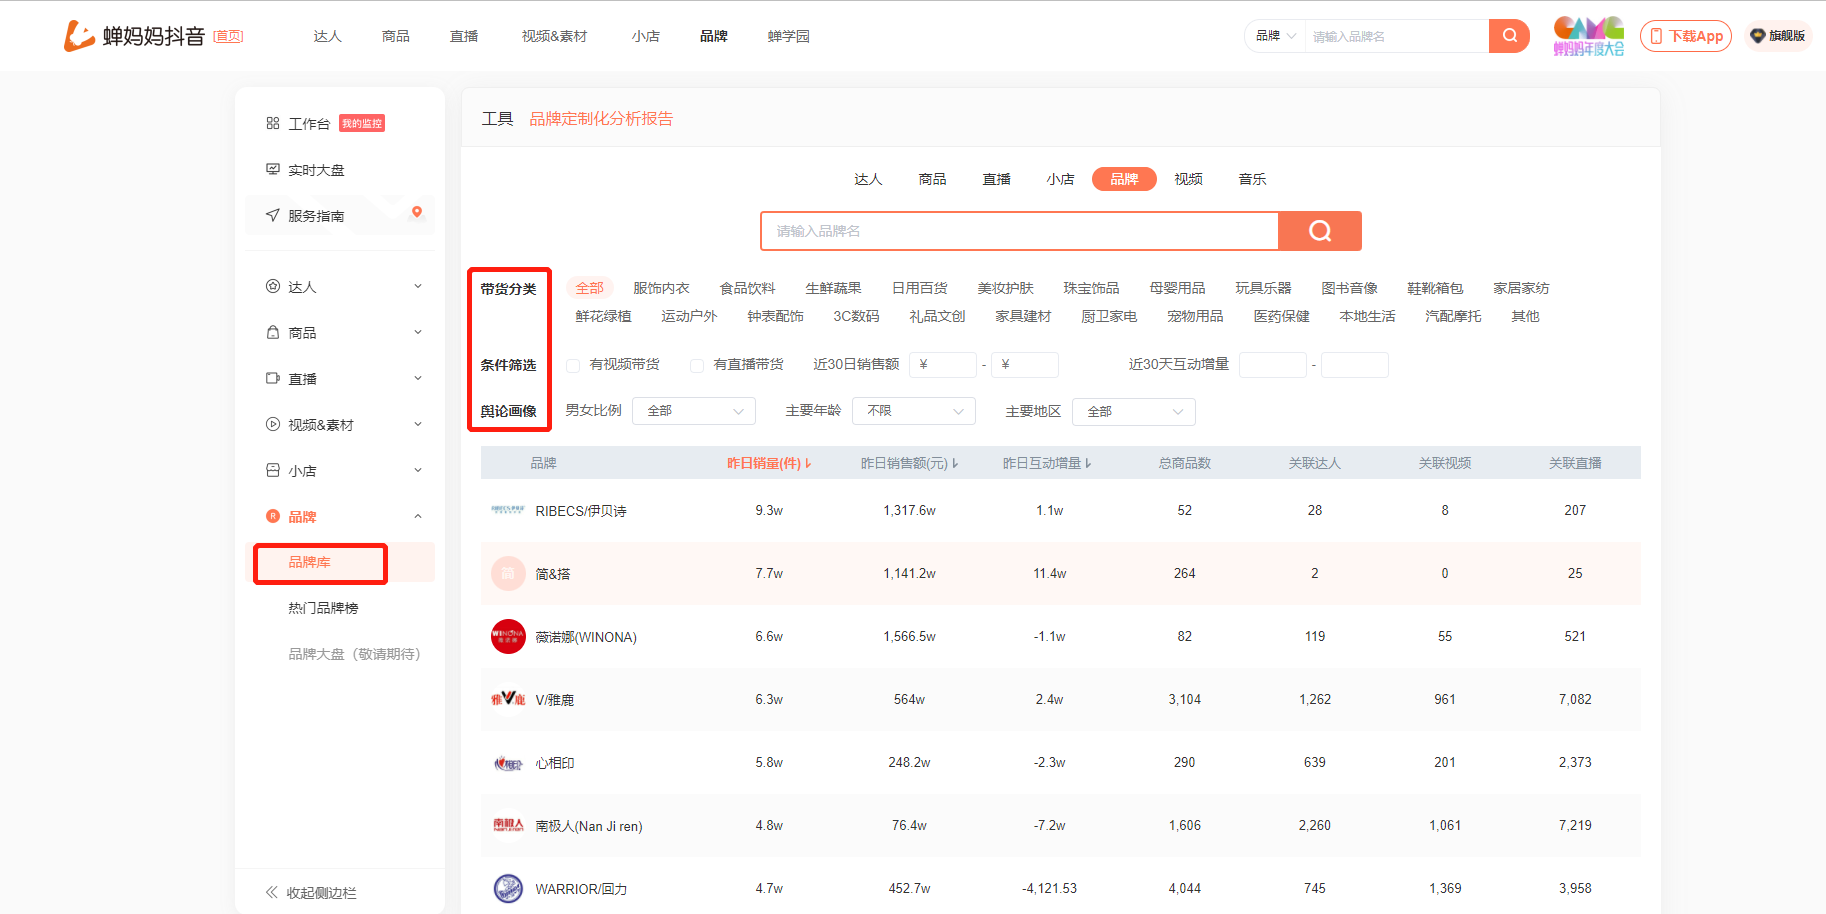Viewport: 1826px width, 914px height.
Task: Open the 主要地区 dropdown
Action: click(1134, 411)
